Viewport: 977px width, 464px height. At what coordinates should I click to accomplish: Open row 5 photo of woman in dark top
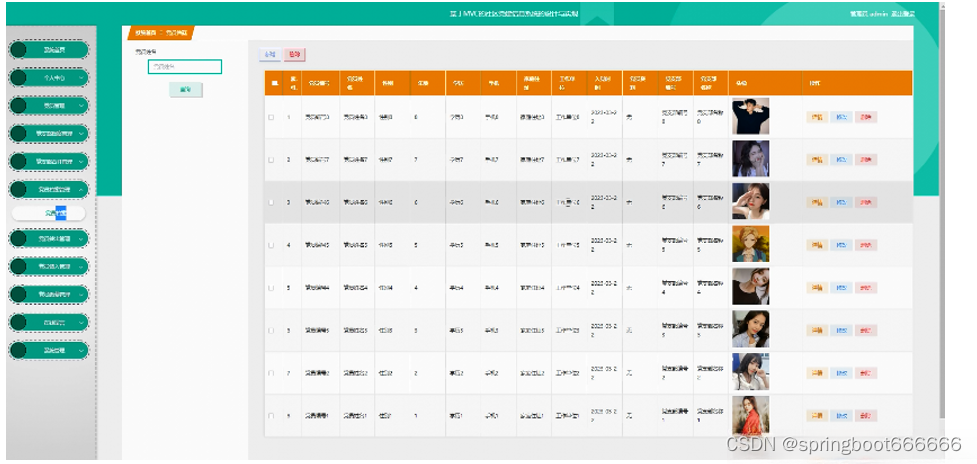[x=750, y=286]
